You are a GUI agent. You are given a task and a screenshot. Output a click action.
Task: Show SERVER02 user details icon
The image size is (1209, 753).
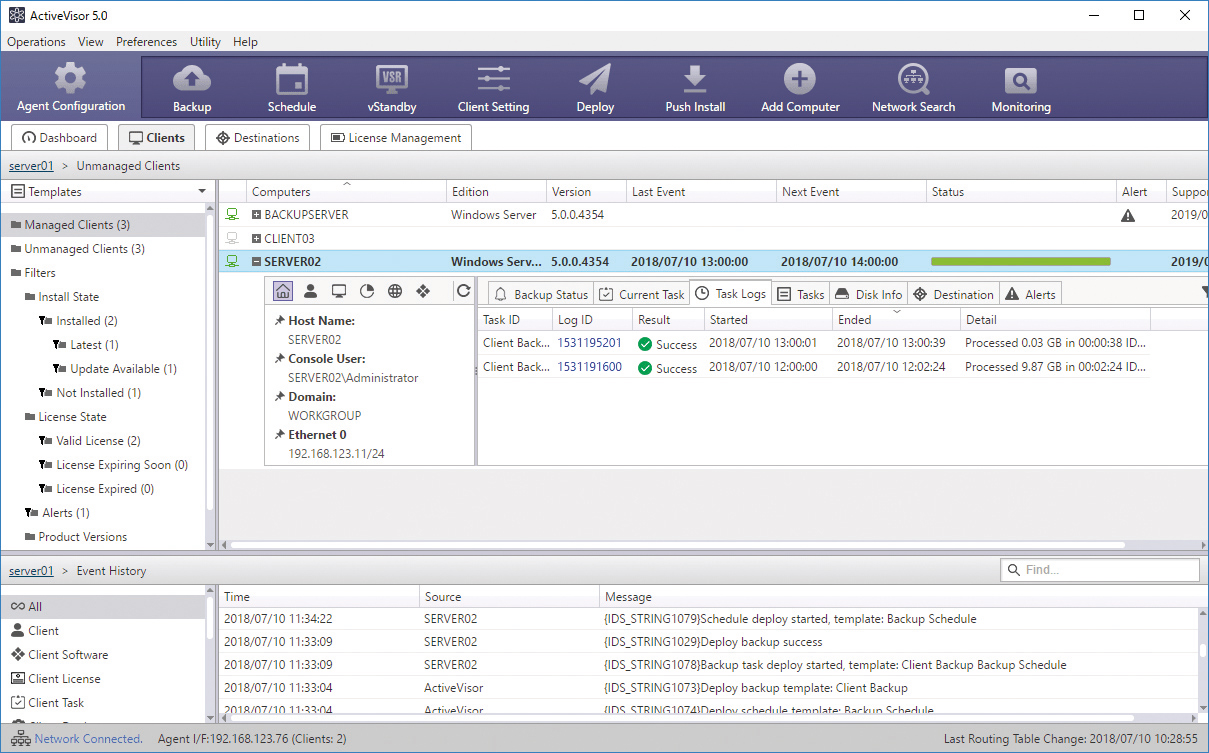point(311,291)
